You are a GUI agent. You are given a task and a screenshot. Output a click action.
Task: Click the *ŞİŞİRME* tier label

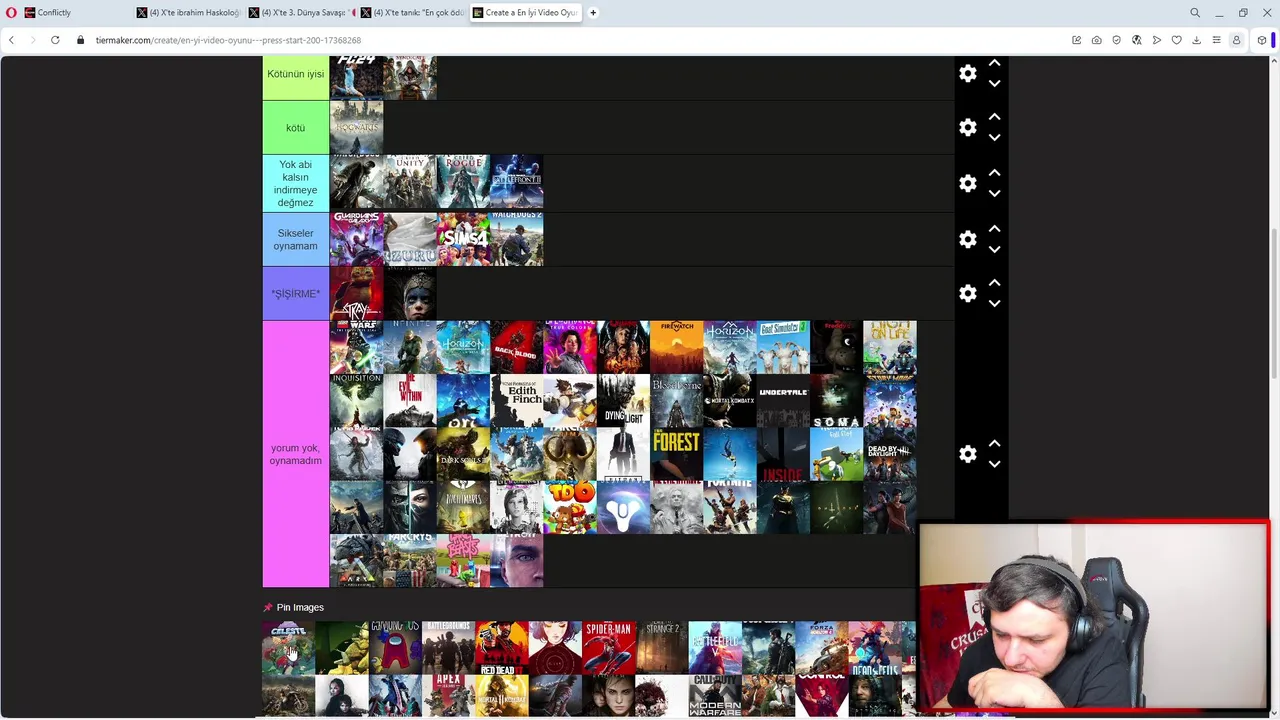(295, 294)
